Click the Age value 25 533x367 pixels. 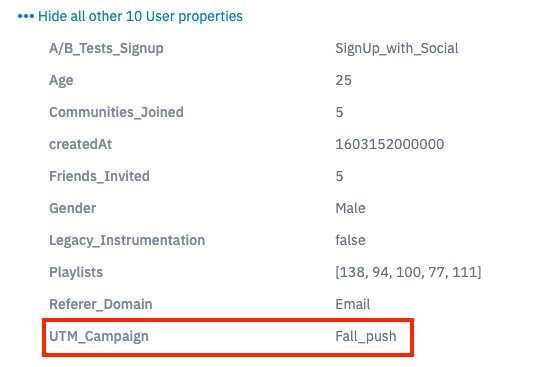pos(343,80)
